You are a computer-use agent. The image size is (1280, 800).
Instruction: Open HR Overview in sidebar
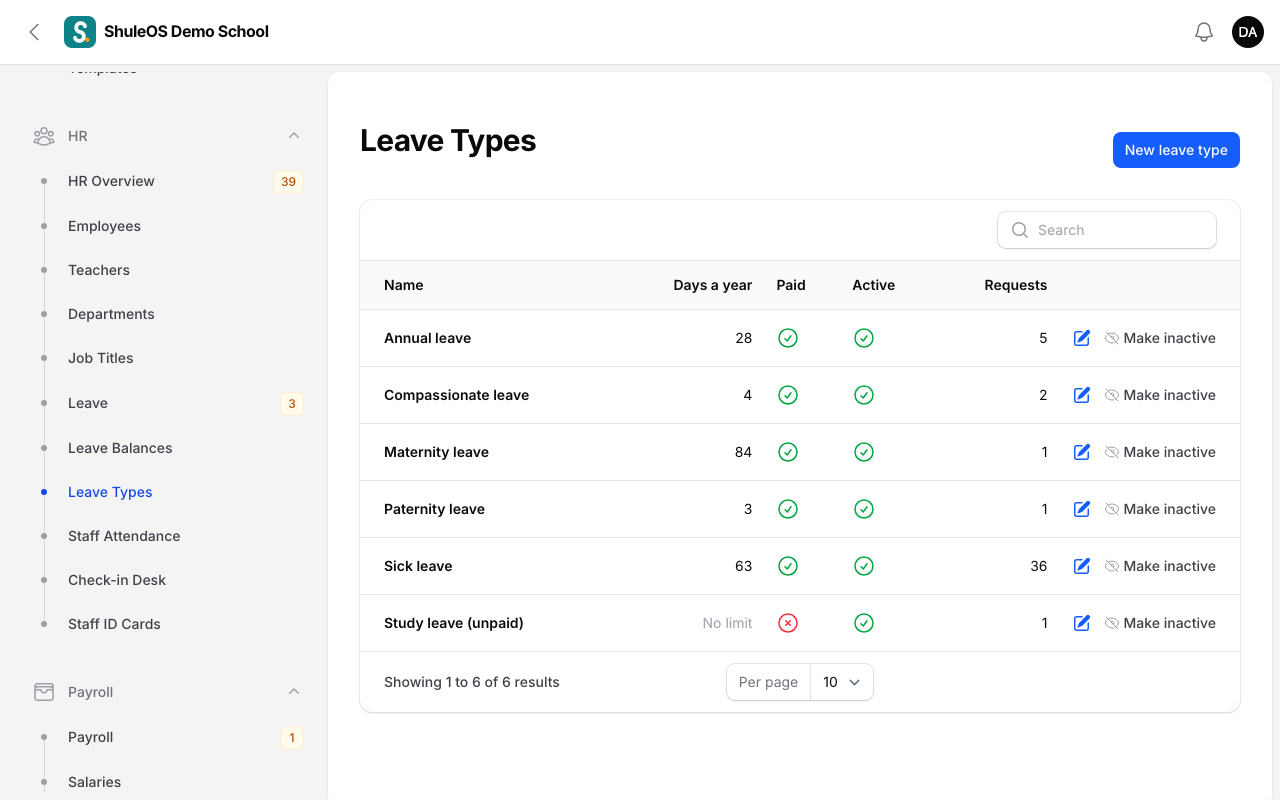pyautogui.click(x=167, y=181)
